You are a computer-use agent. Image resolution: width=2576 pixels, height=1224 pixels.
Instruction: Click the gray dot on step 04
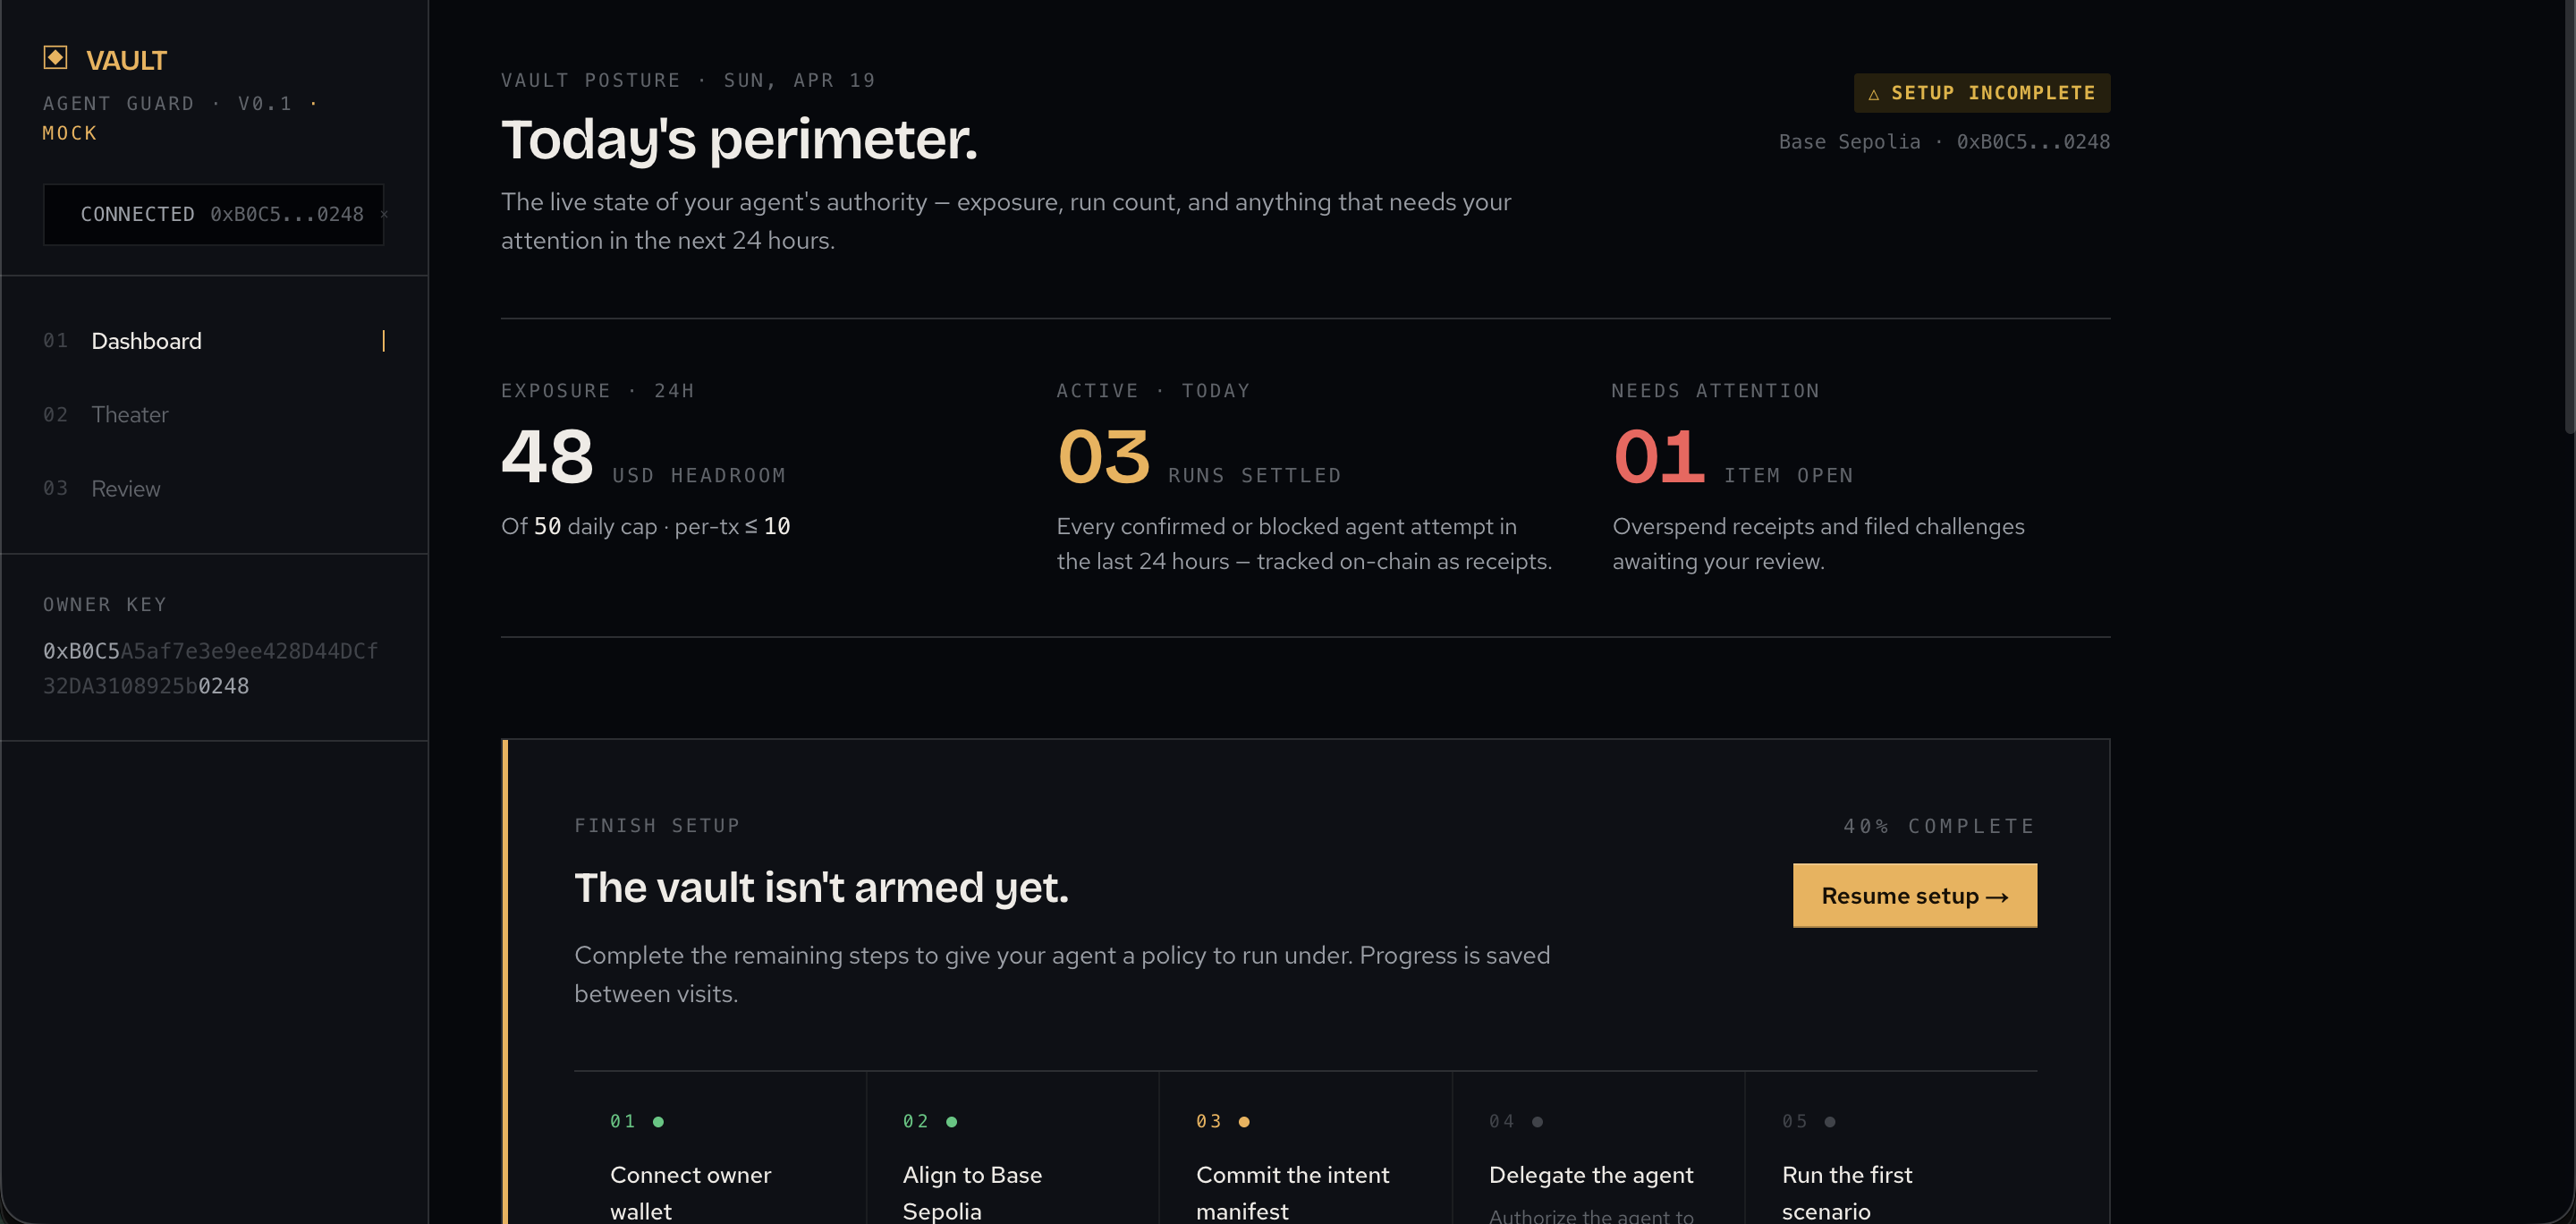pyautogui.click(x=1537, y=1122)
